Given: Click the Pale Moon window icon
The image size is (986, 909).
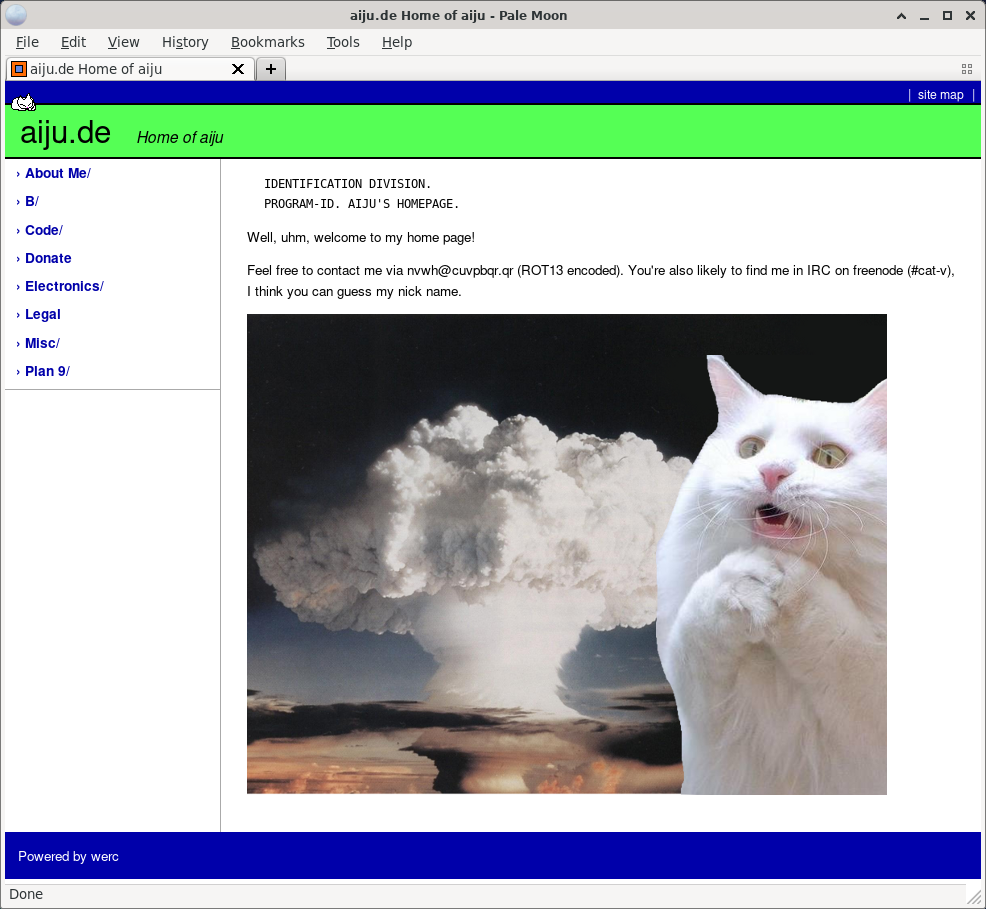Looking at the screenshot, I should (16, 15).
